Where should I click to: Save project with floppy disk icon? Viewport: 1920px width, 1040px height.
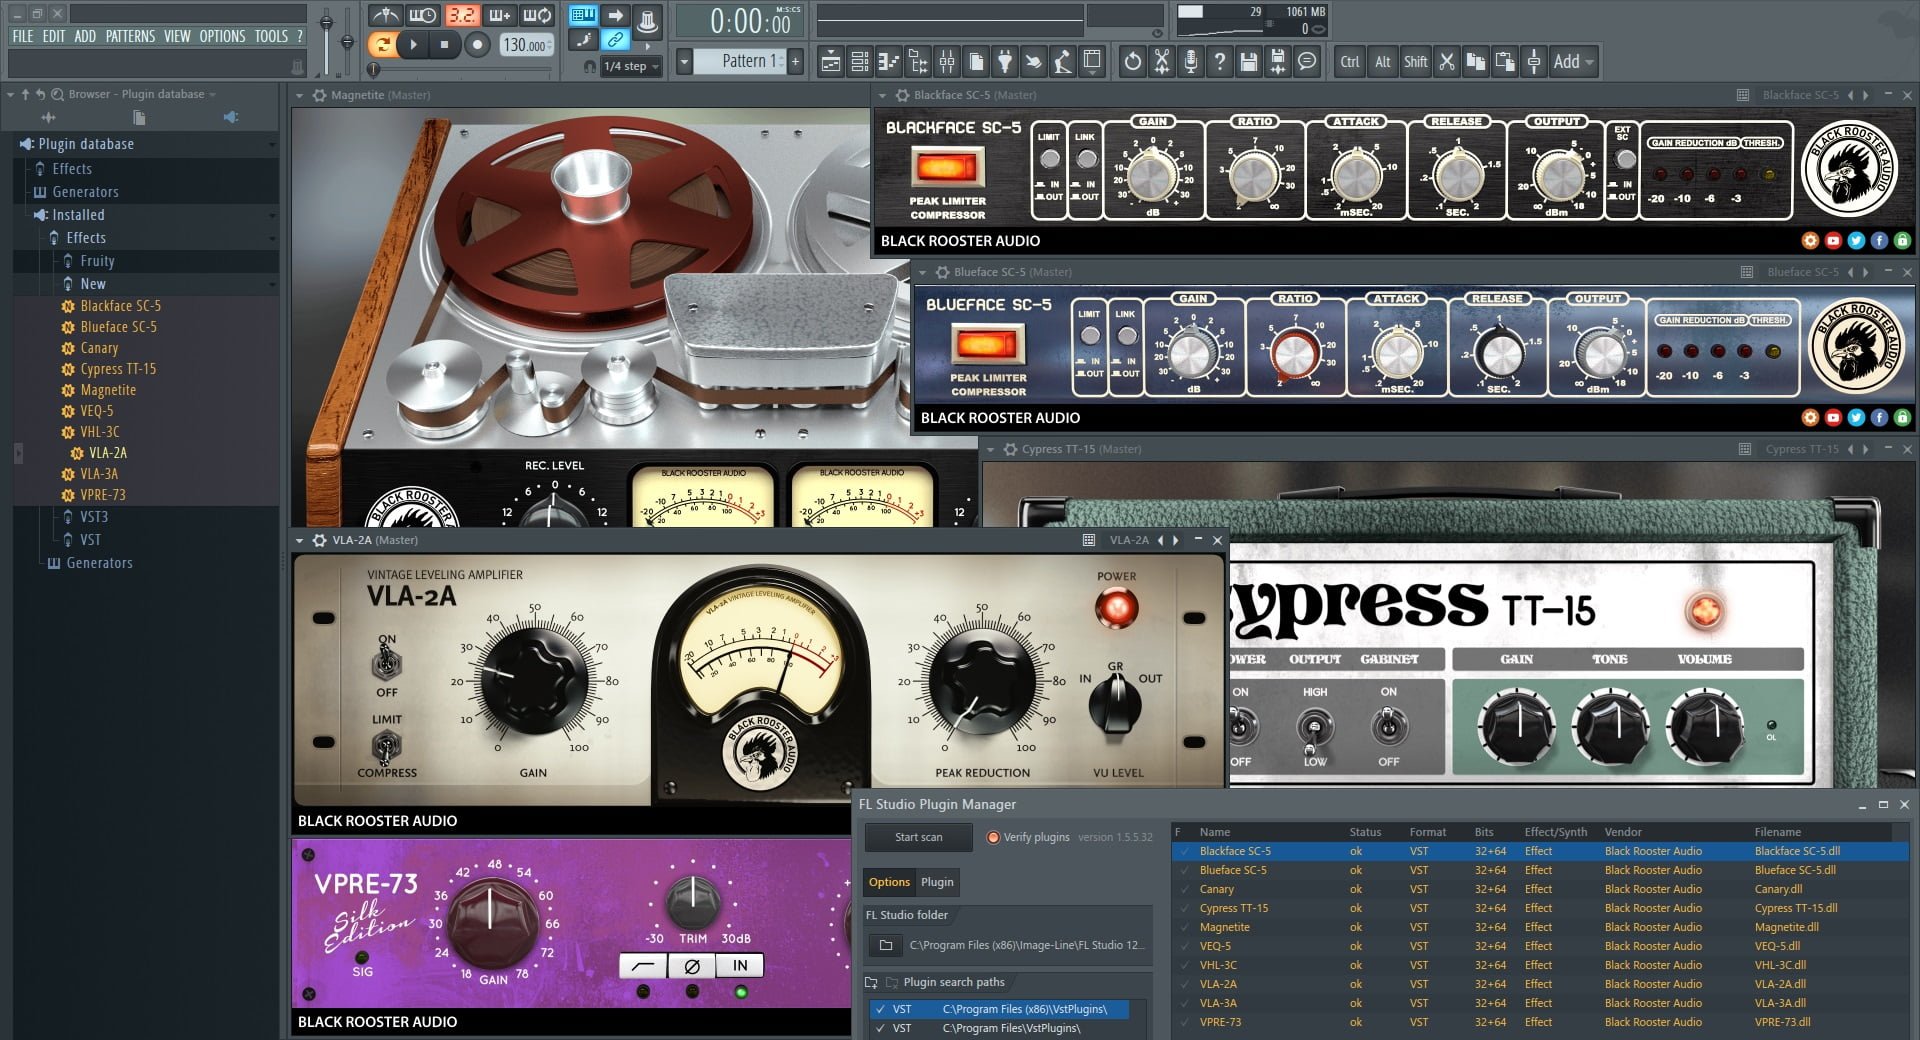coord(1248,62)
